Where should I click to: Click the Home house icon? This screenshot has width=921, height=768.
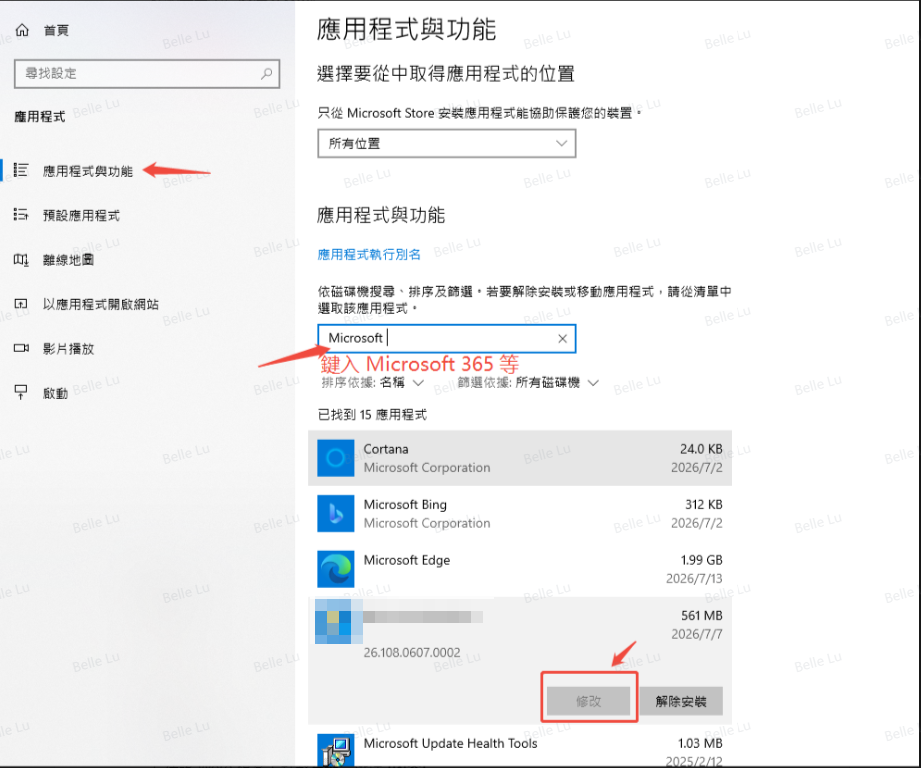[22, 30]
